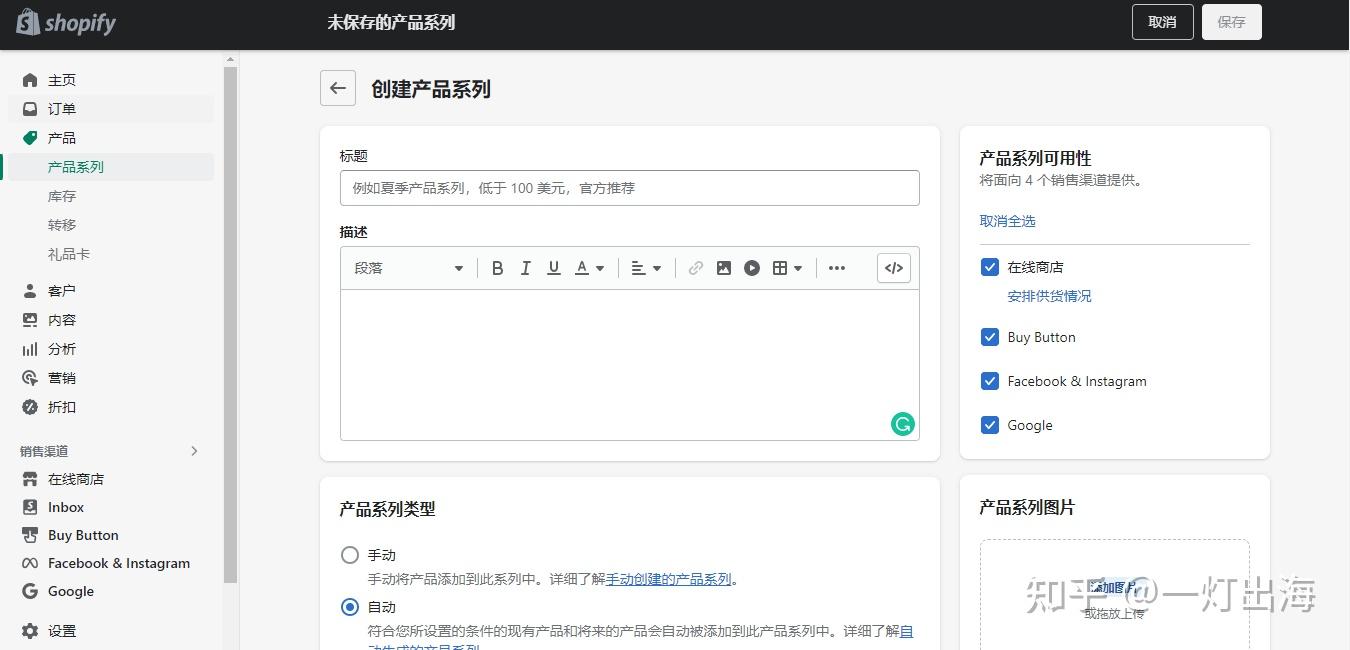Insert a link in the description editor
The height and width of the screenshot is (650, 1350).
(695, 267)
